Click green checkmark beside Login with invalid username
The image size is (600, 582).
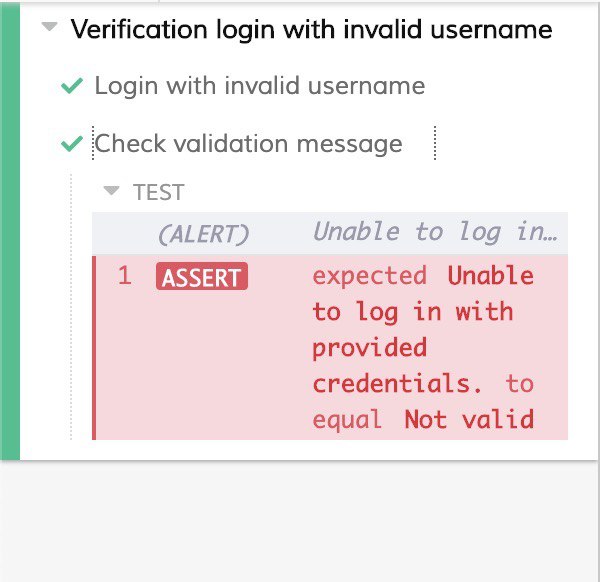pos(71,87)
